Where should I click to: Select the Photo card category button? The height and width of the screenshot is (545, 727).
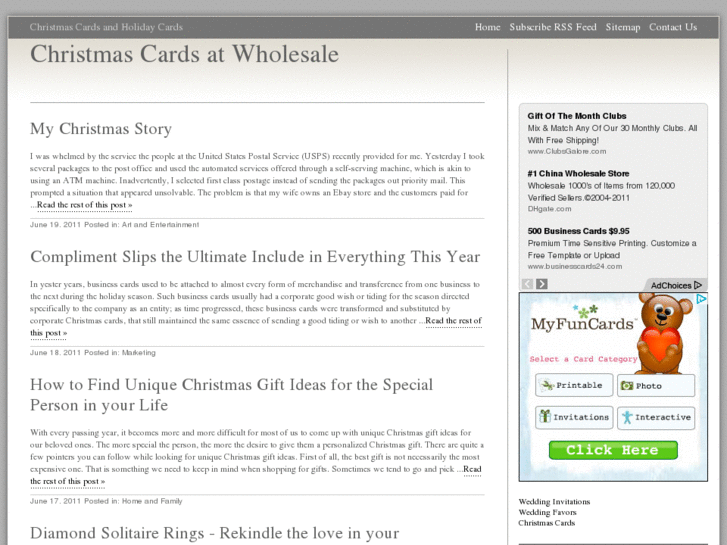pyautogui.click(x=656, y=385)
